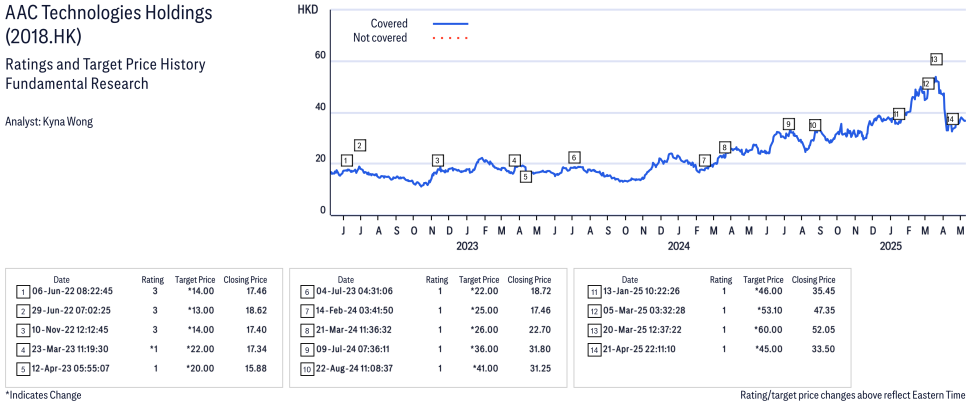
Task: Click the numbered box 8 in the table
Action: coord(306,330)
